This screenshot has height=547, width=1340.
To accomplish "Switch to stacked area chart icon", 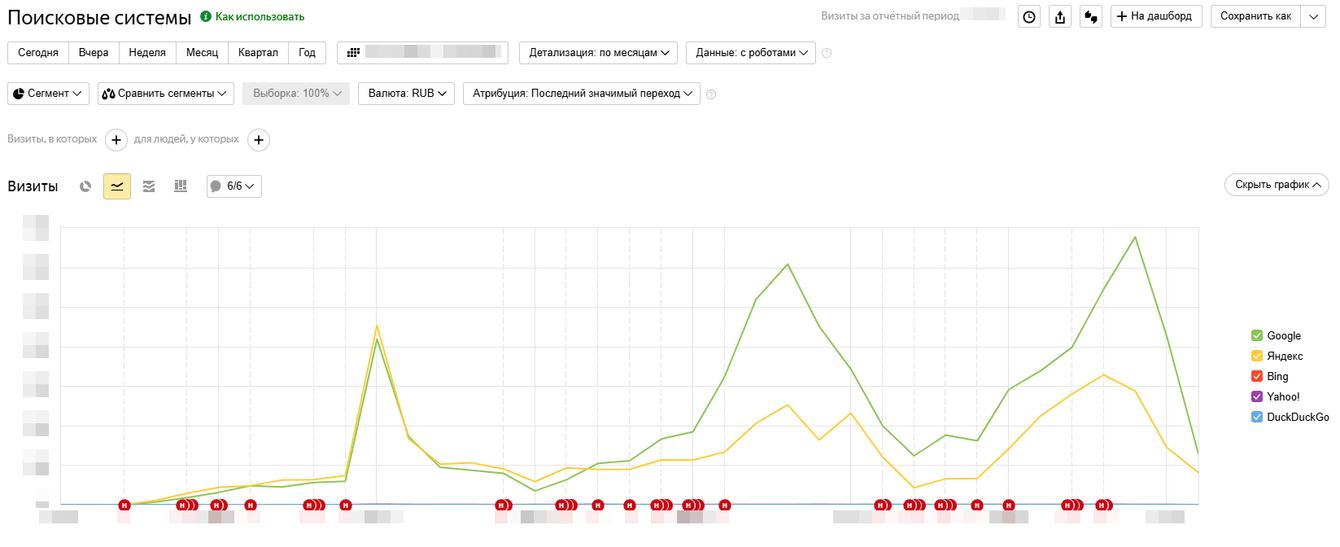I will [x=149, y=186].
